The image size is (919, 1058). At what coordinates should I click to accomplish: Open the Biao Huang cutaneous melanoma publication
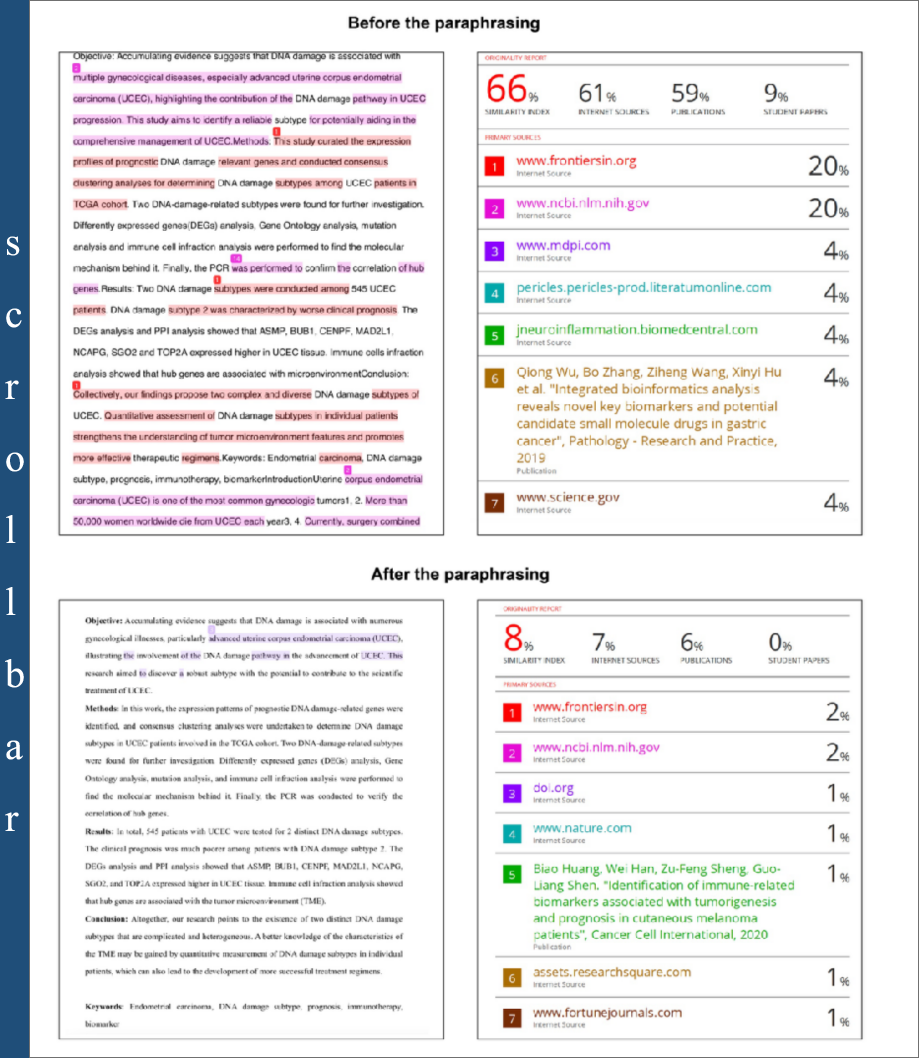pos(664,901)
